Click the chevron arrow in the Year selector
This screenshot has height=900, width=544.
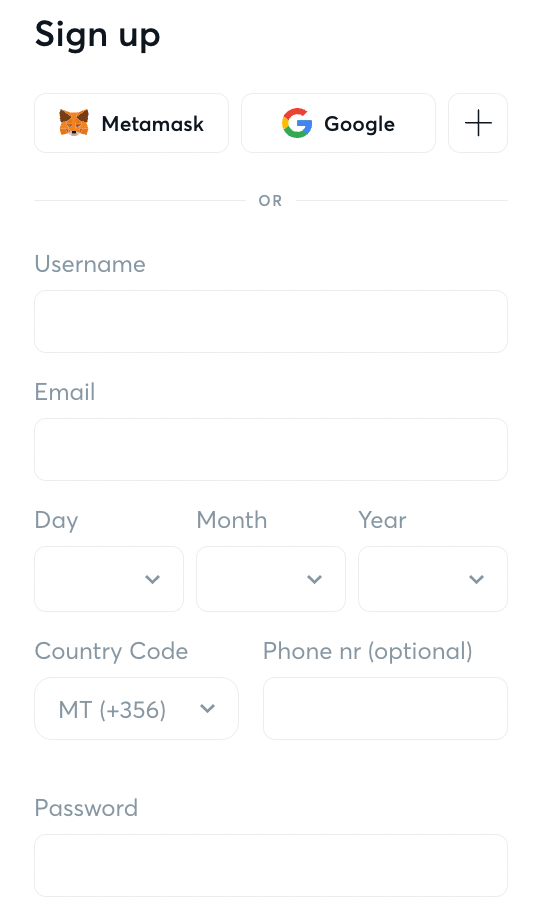pyautogui.click(x=476, y=579)
